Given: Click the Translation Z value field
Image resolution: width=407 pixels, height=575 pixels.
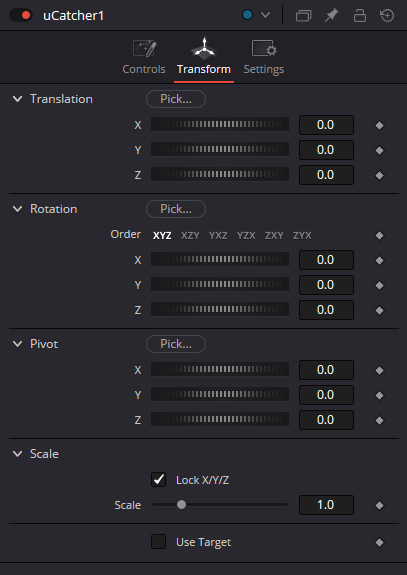Looking at the screenshot, I should pos(326,175).
